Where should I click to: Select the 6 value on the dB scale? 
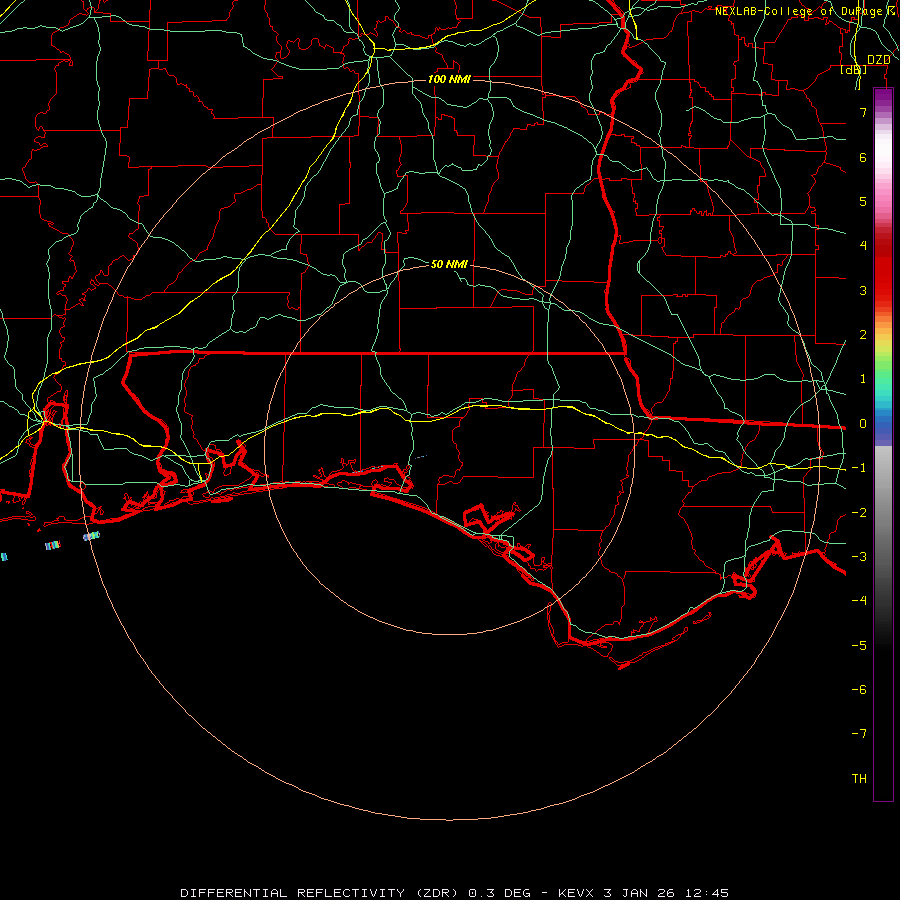point(863,157)
